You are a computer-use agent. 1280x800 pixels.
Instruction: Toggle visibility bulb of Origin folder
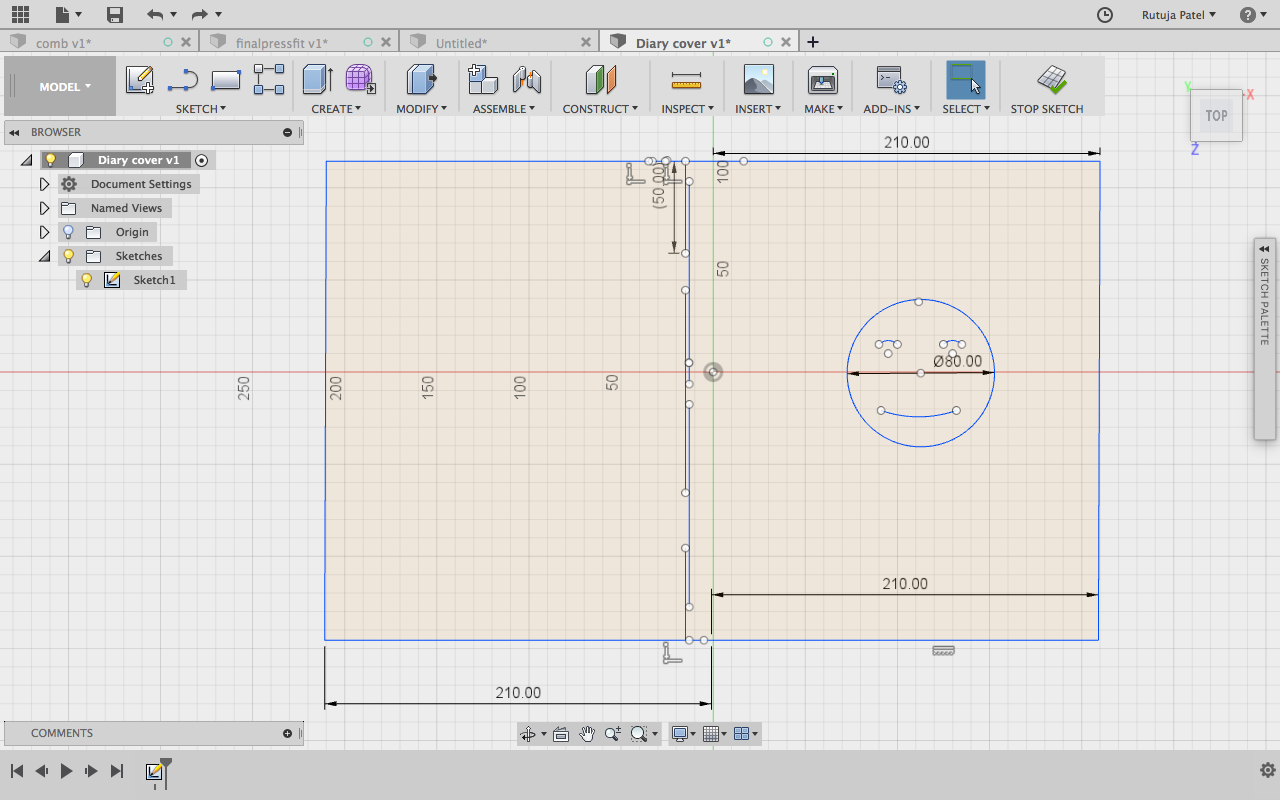pos(69,232)
